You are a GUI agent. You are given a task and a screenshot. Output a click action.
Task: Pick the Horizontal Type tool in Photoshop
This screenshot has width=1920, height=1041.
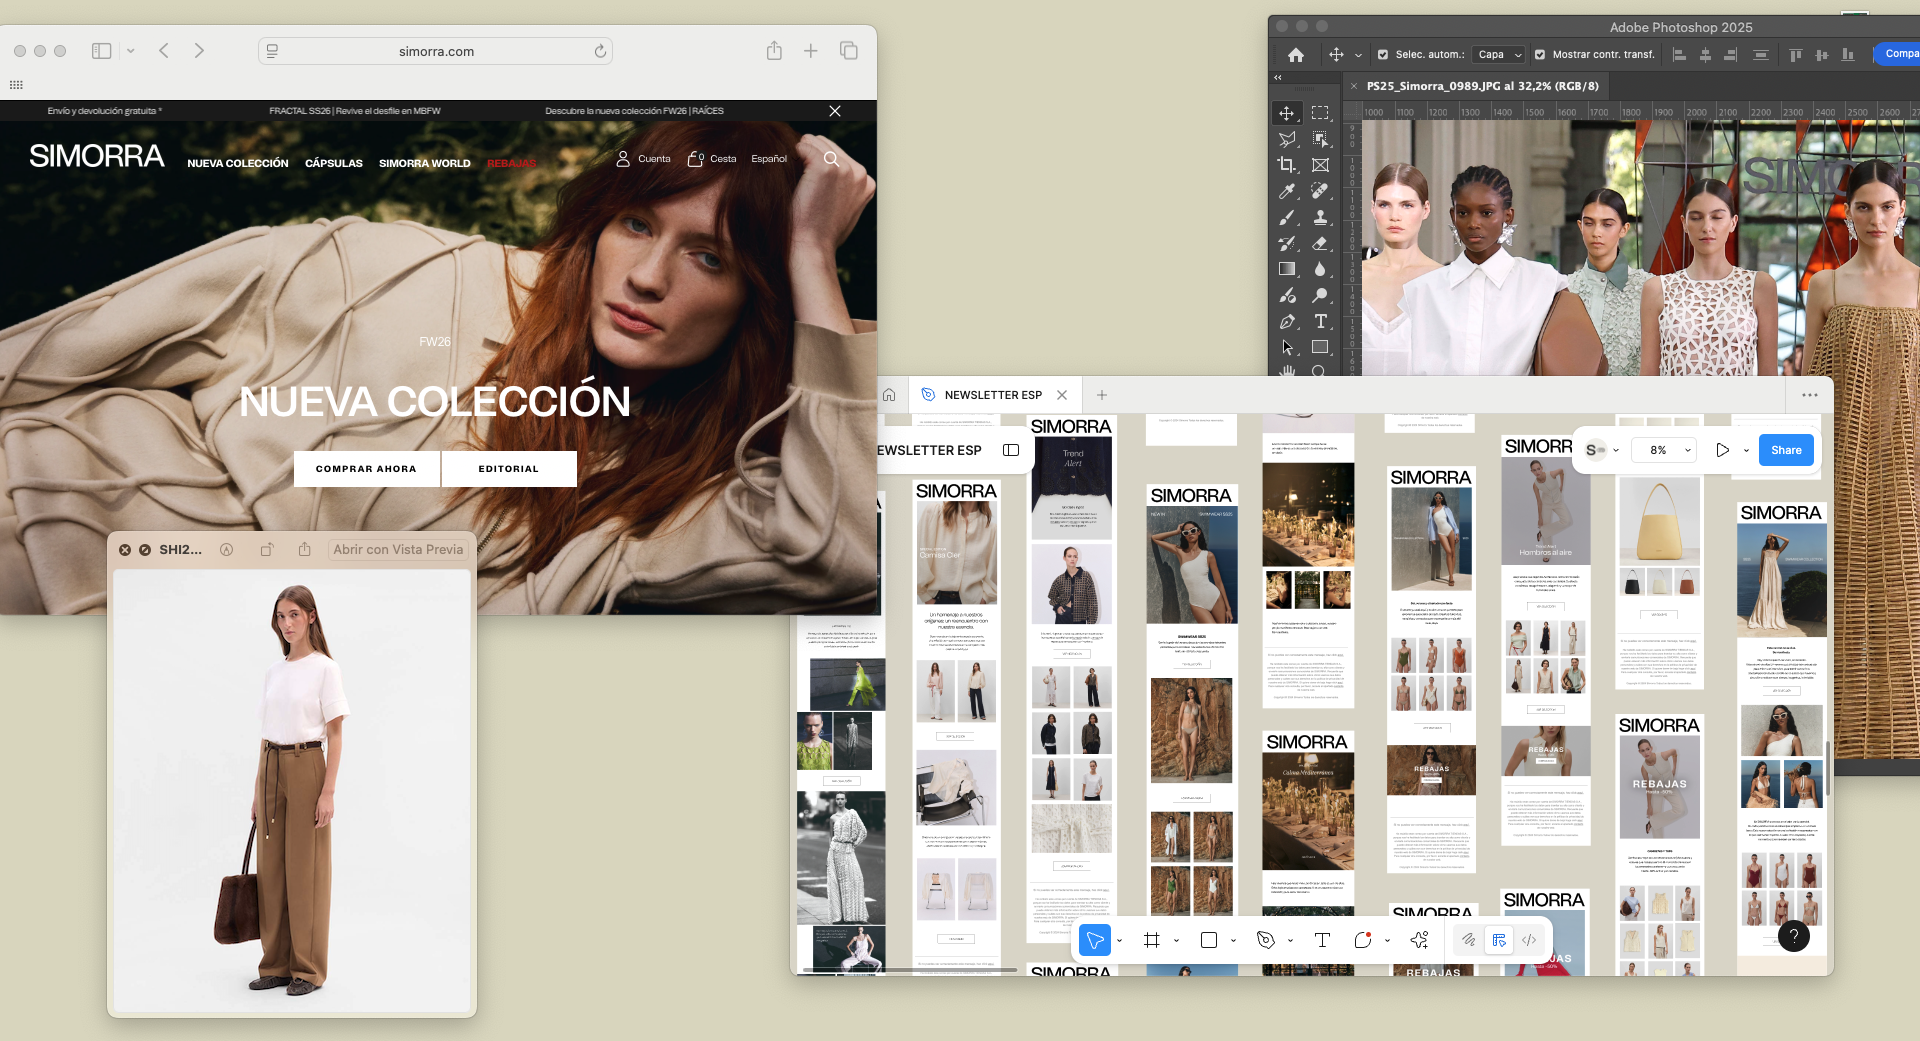coord(1320,321)
